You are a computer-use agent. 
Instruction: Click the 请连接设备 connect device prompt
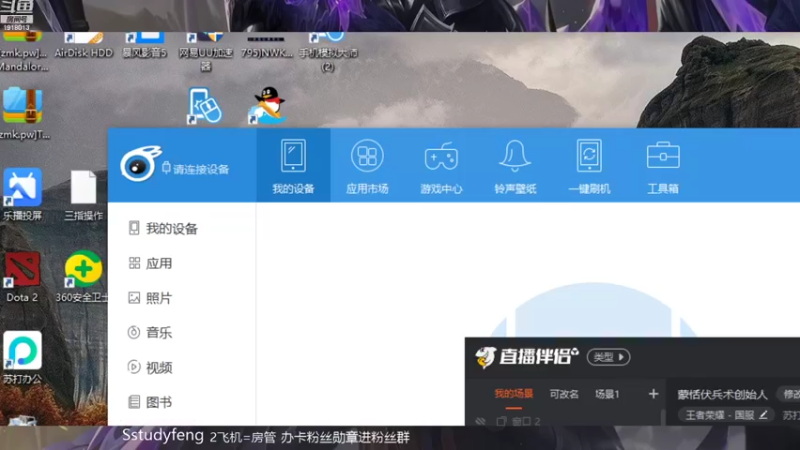(195, 169)
